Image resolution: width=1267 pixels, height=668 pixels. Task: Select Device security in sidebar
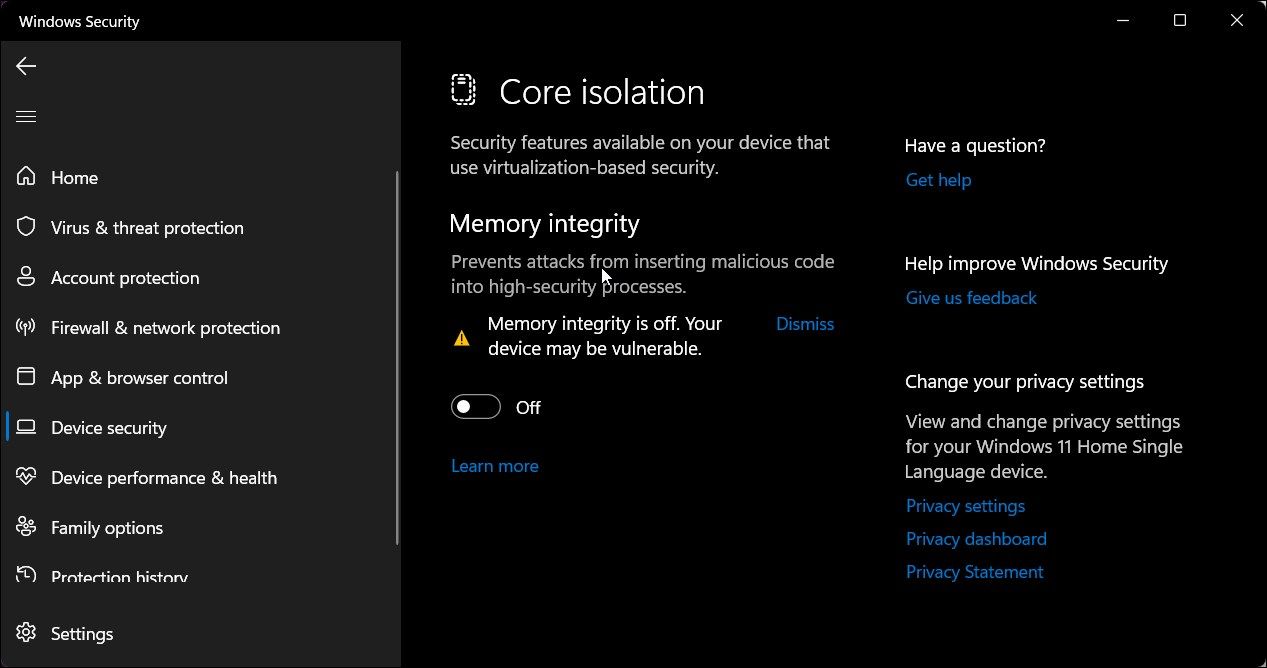click(x=109, y=428)
